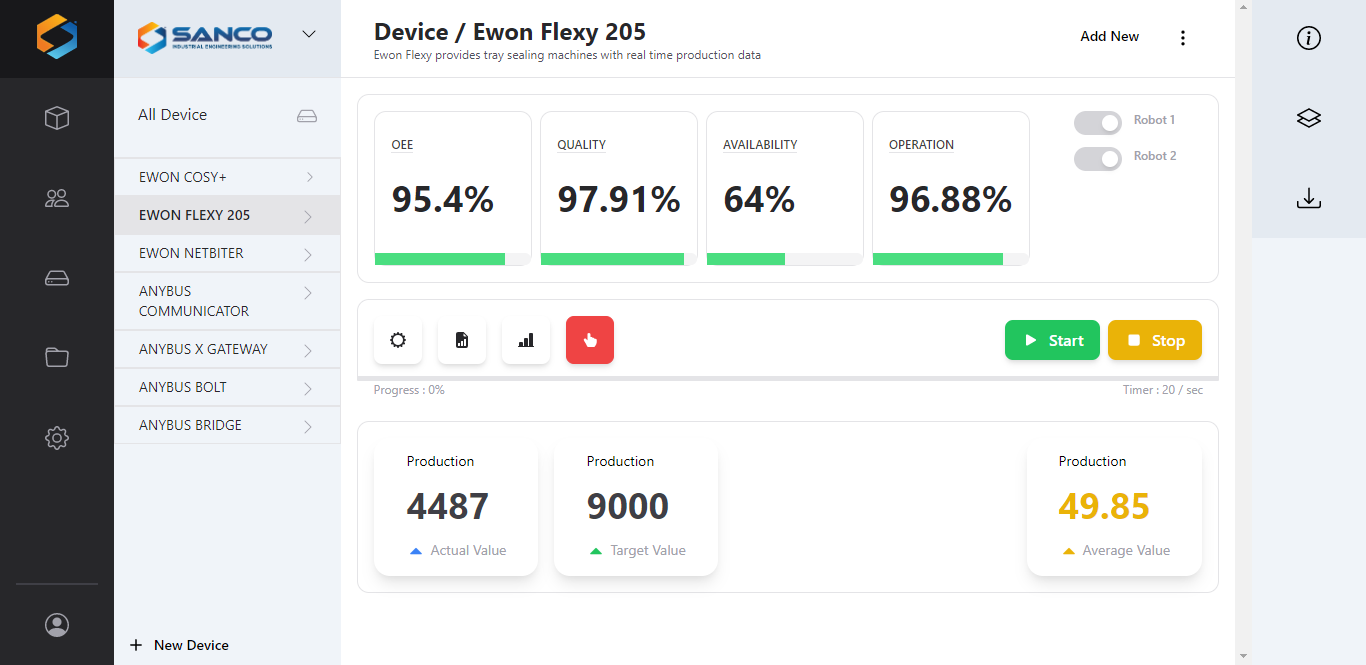The image size is (1366, 665).
Task: Click the red hand pointer button
Action: (590, 340)
